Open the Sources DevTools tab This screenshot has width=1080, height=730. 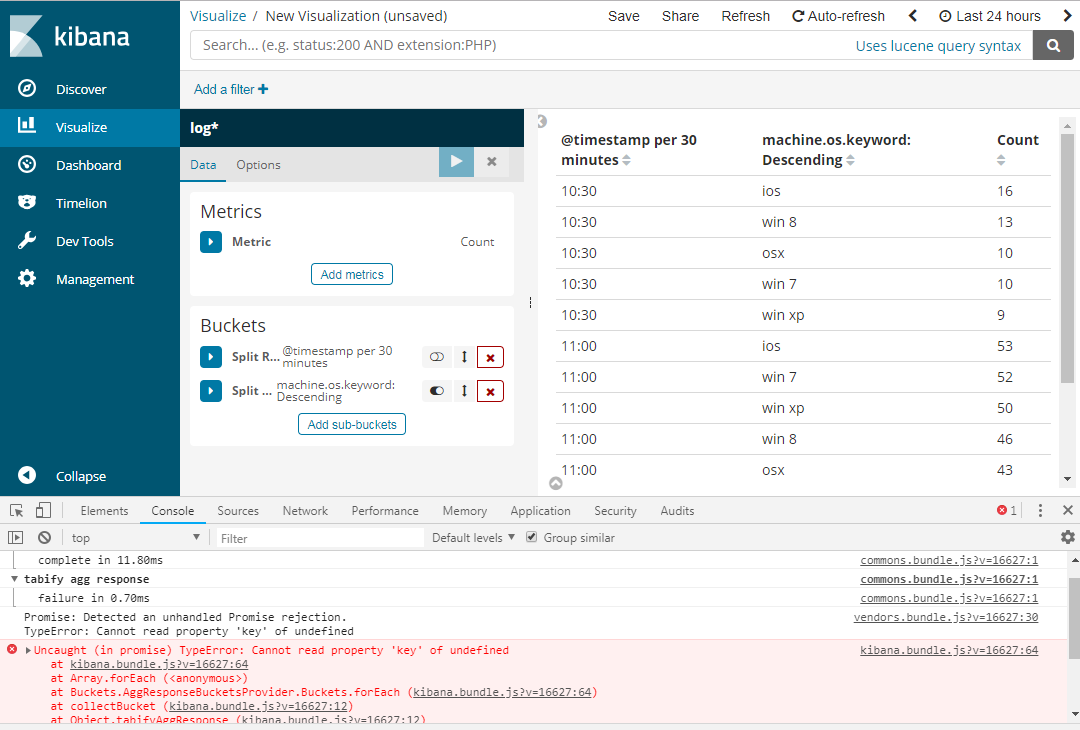(238, 510)
